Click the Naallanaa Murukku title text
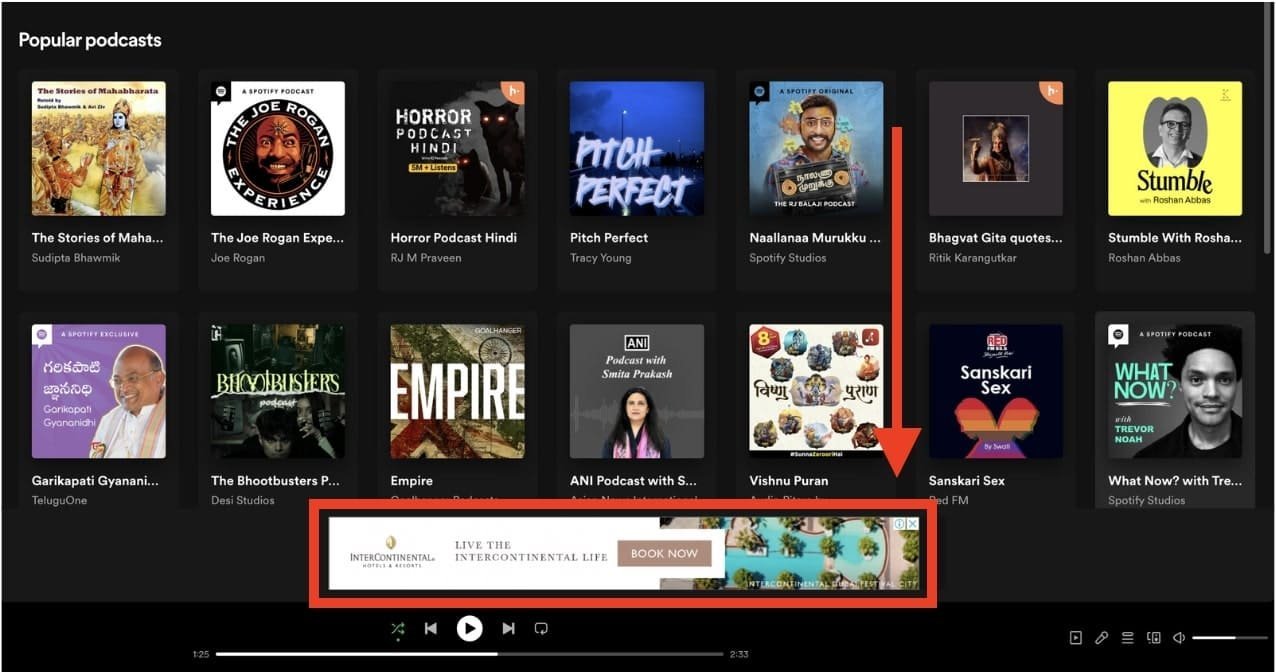This screenshot has height=672, width=1276. click(x=815, y=238)
